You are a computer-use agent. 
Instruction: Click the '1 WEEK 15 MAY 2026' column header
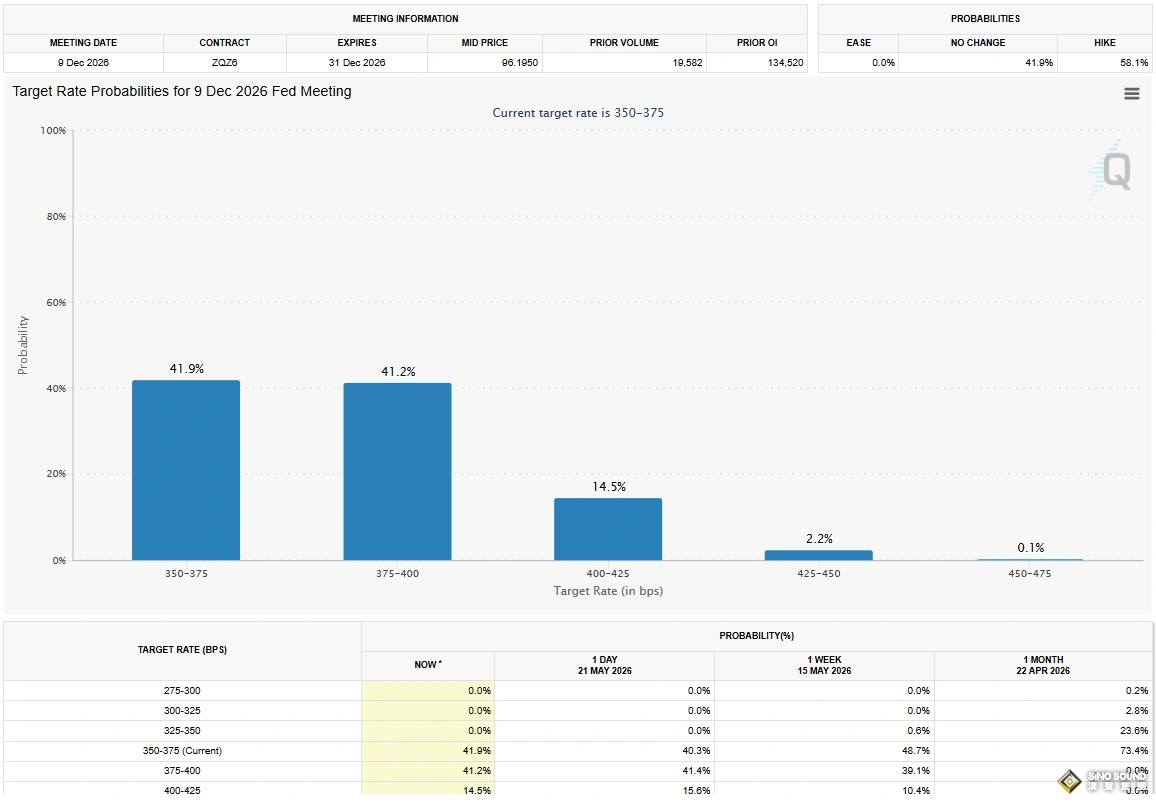tap(824, 665)
